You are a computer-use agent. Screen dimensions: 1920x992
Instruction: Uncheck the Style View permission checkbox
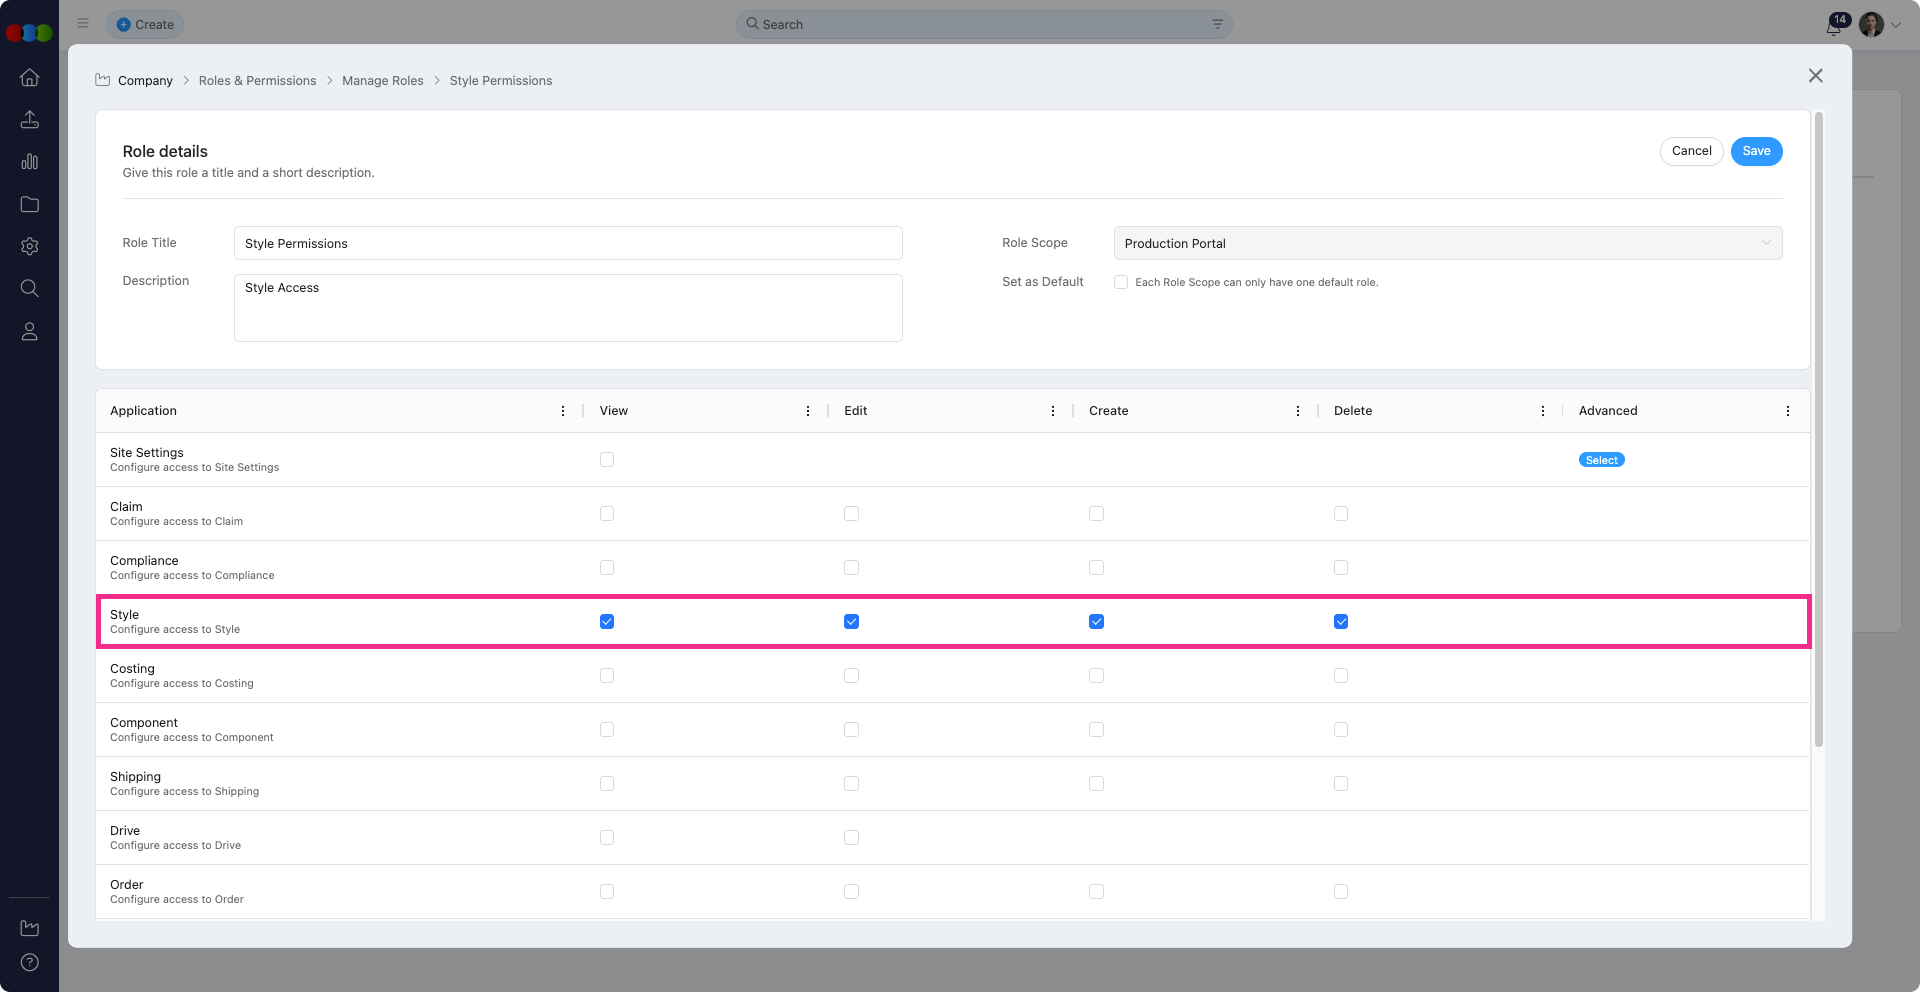coord(607,622)
